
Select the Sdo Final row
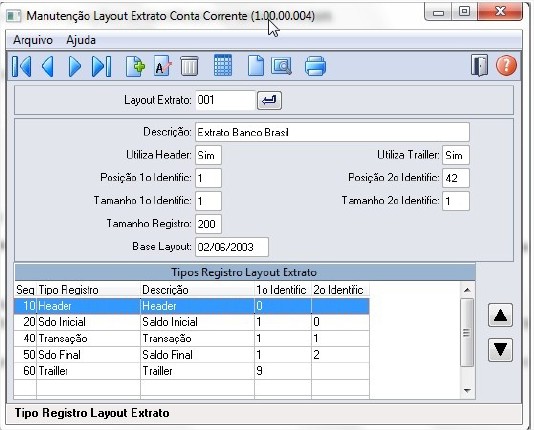pos(192,355)
